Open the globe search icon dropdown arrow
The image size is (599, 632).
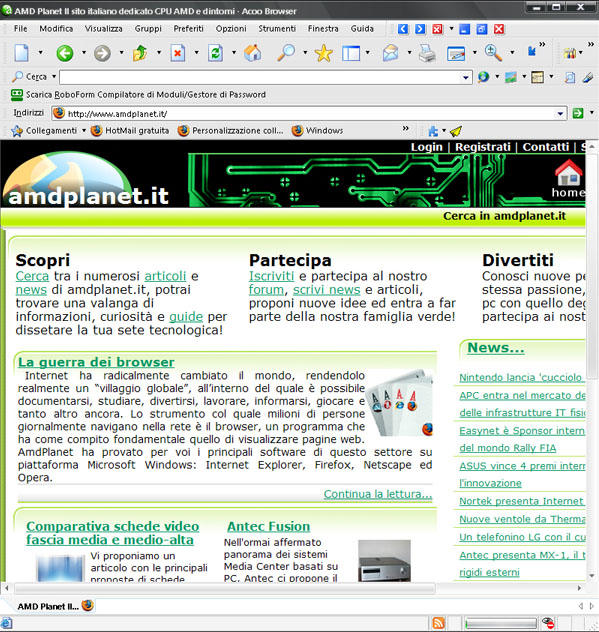(497, 76)
